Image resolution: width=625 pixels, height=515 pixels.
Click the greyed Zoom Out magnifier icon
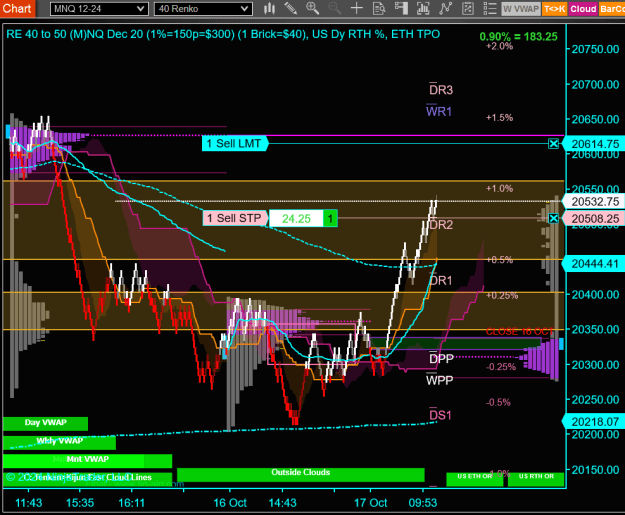point(334,8)
